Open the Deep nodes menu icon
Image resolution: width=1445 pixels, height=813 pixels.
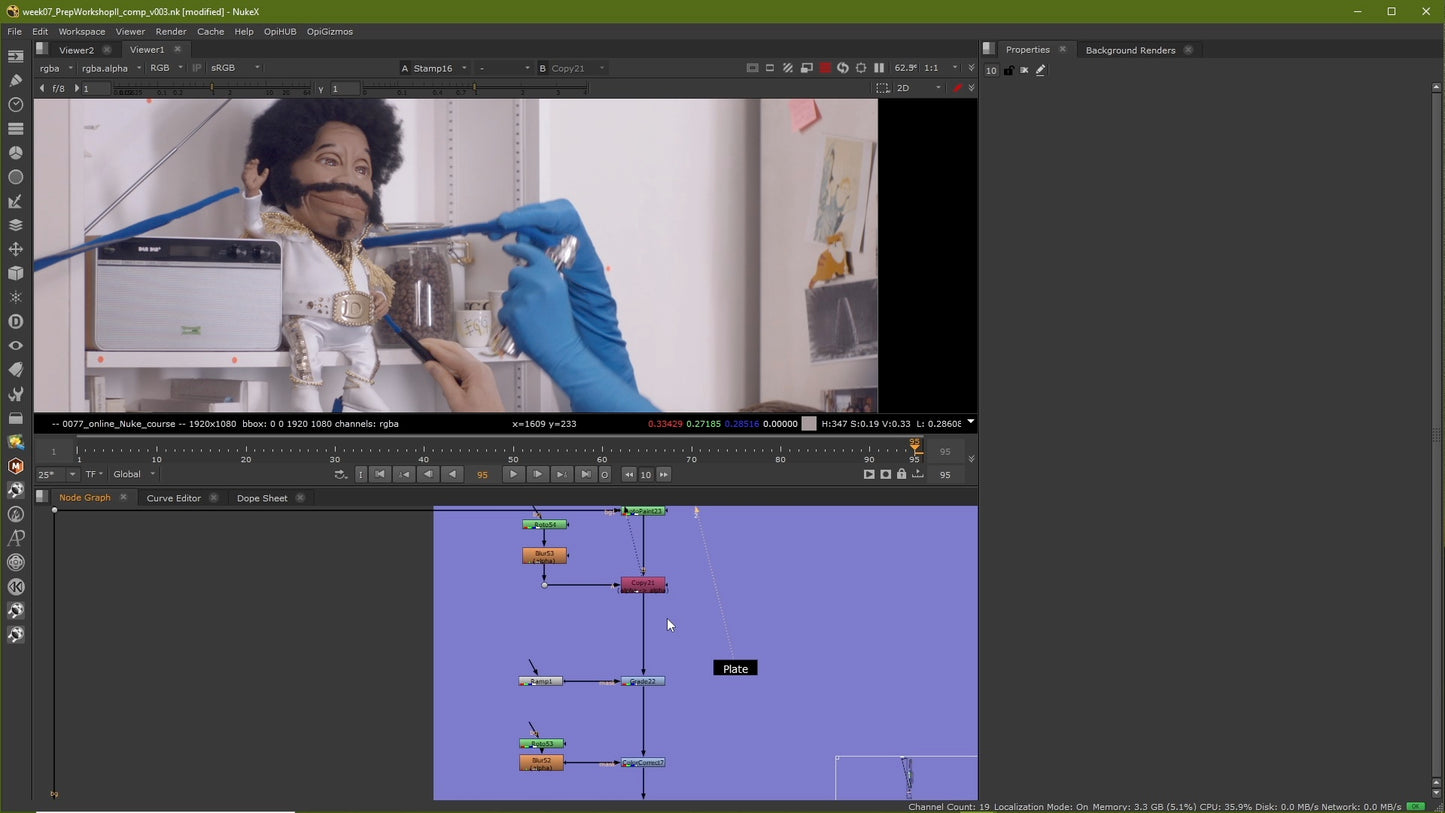click(x=15, y=321)
